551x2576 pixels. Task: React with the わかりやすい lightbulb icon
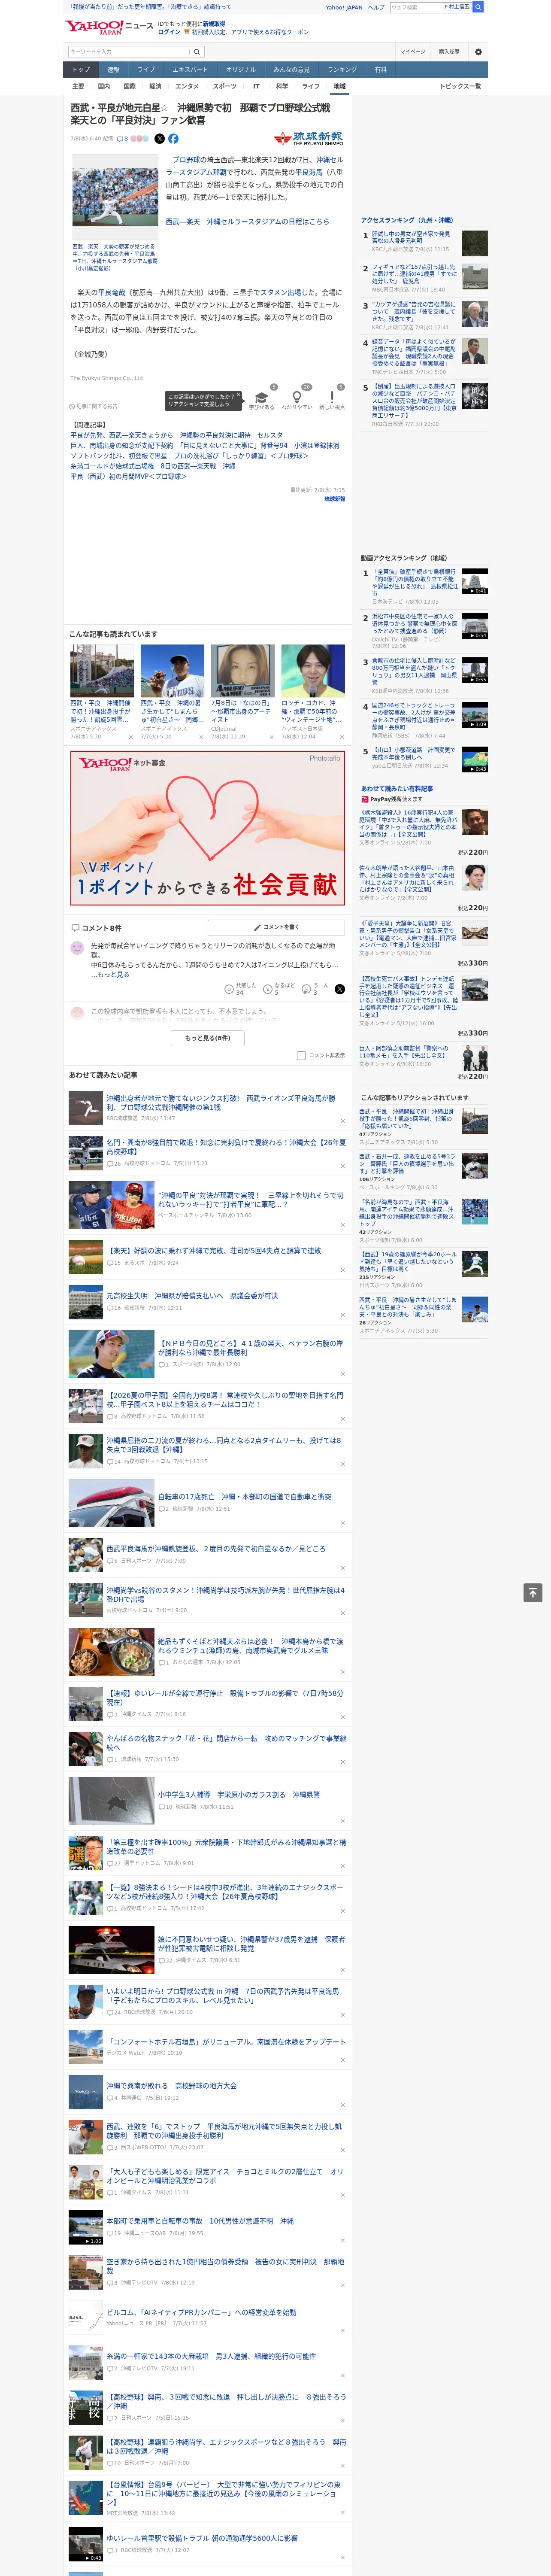click(296, 397)
